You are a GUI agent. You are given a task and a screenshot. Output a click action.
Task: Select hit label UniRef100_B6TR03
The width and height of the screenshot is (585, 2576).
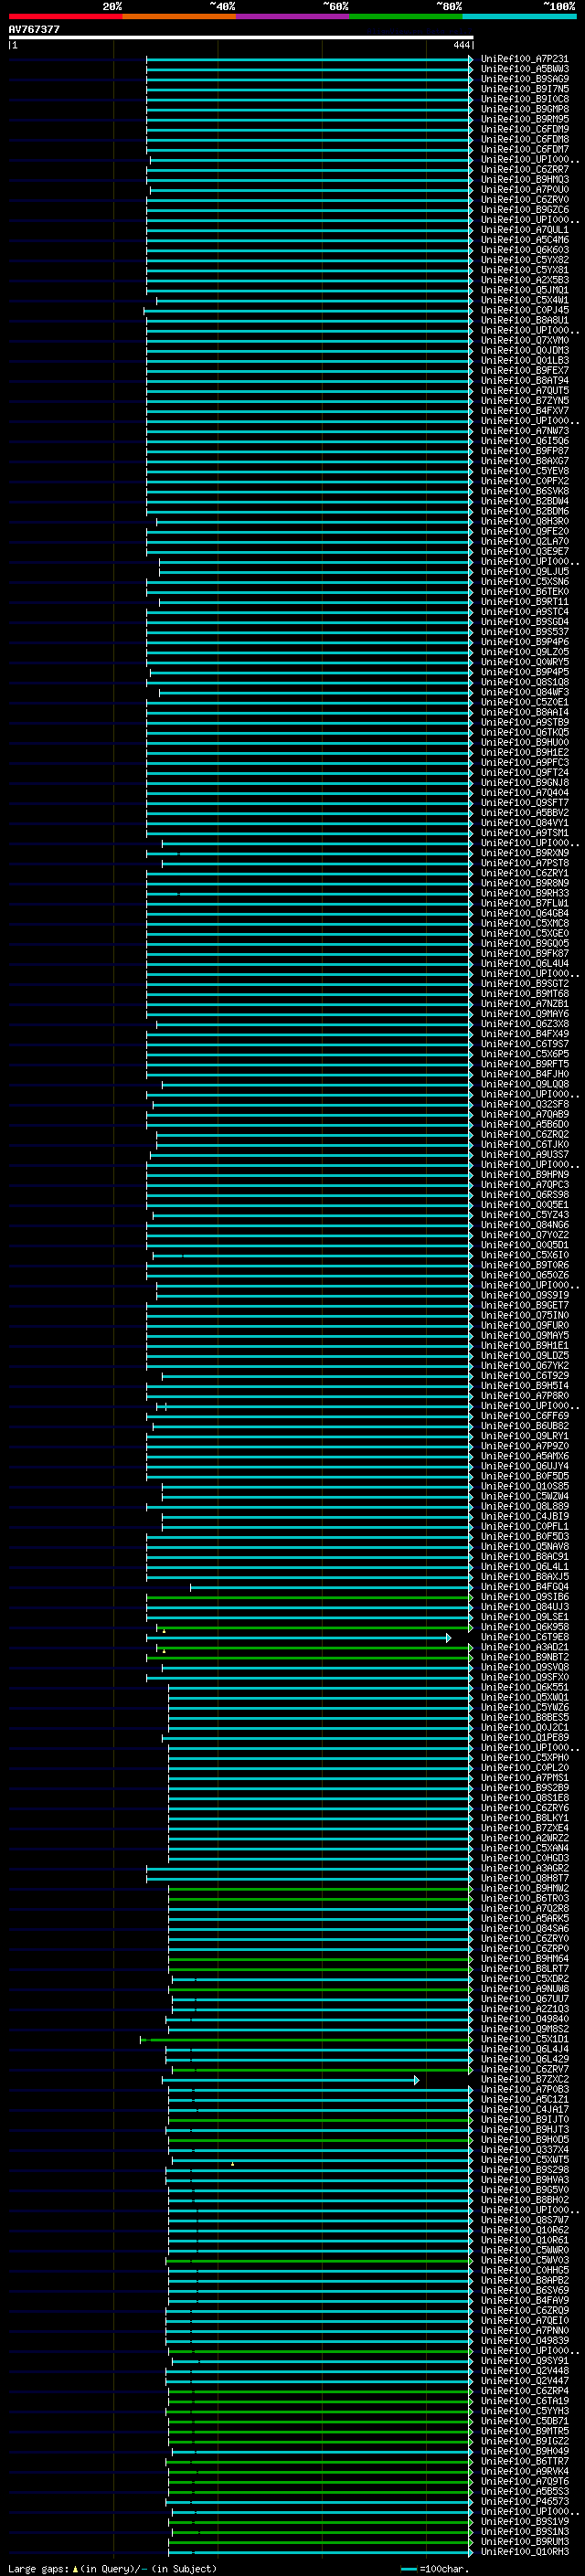point(524,1898)
